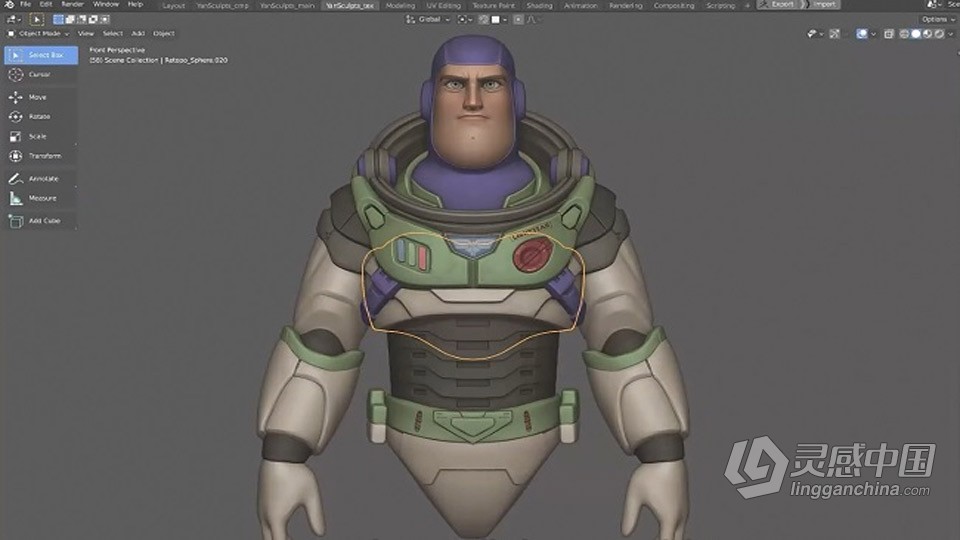The width and height of the screenshot is (960, 540).
Task: Switch to material preview shading
Action: coord(928,34)
